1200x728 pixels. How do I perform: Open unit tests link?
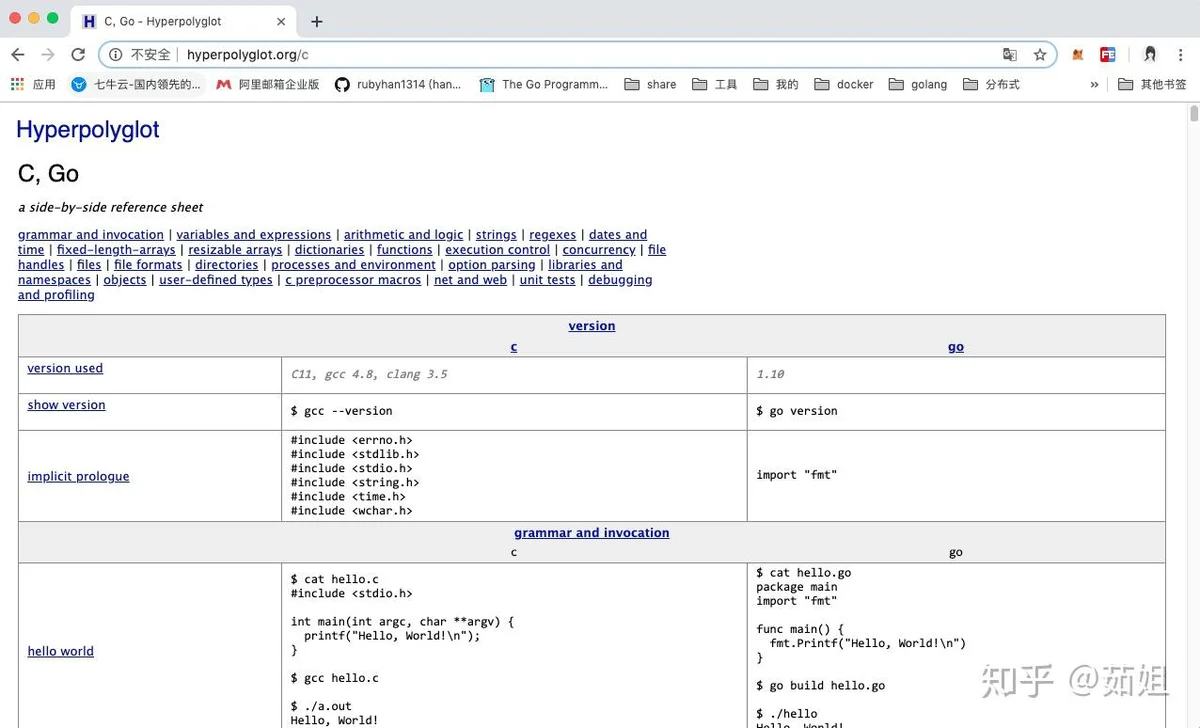(548, 280)
